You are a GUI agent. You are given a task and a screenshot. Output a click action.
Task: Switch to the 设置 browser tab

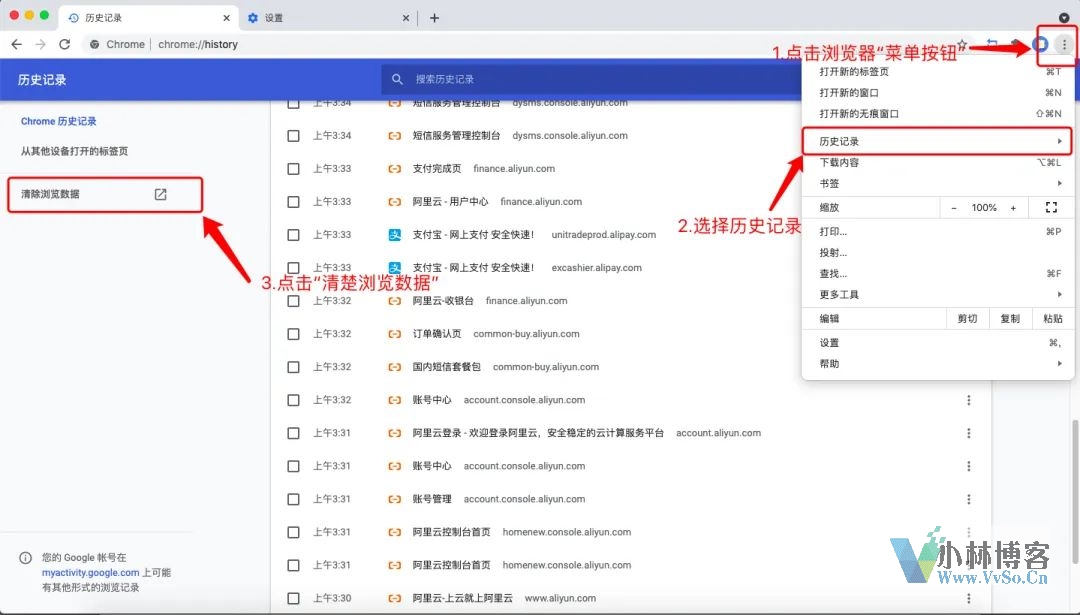[328, 18]
